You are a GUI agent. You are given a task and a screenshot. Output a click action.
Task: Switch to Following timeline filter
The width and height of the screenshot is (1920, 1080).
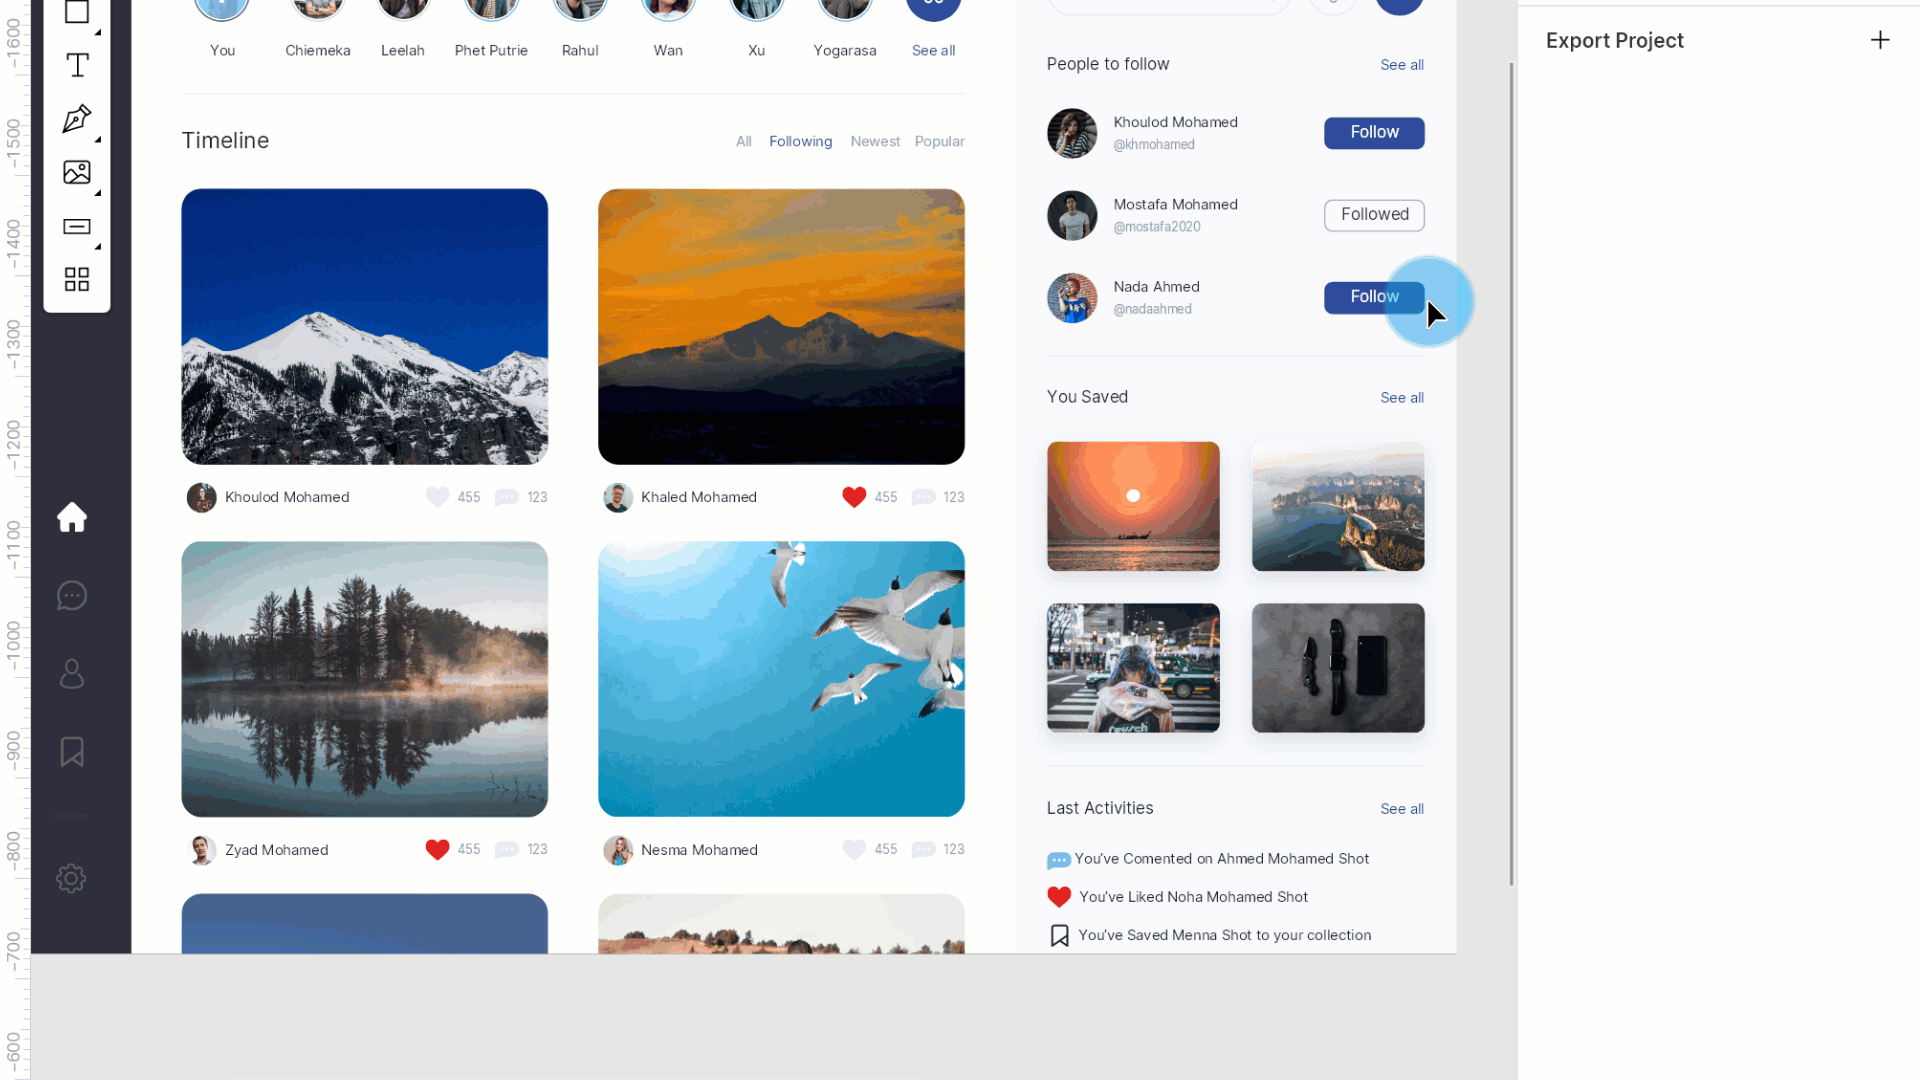coord(800,141)
